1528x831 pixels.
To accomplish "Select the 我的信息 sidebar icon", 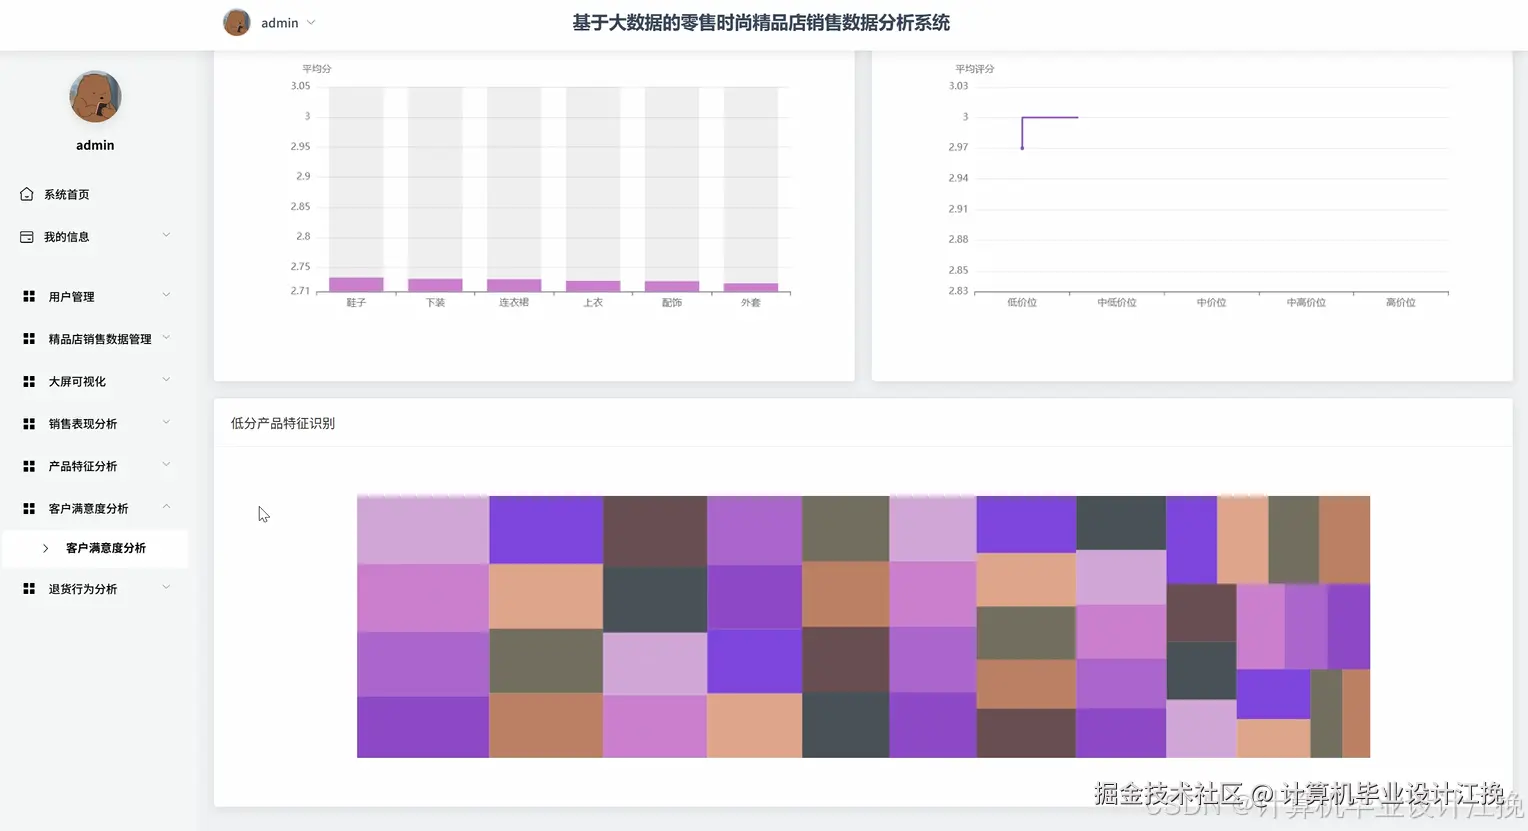I will coord(27,236).
